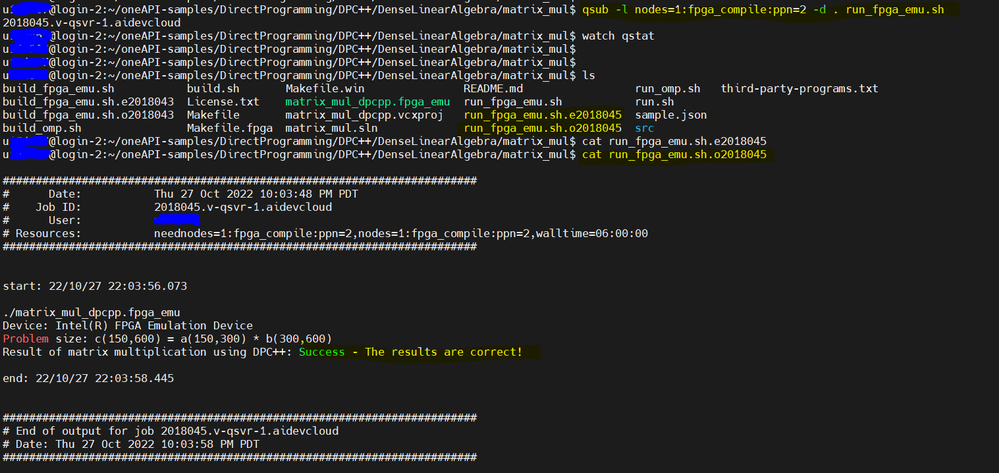999x473 pixels.
Task: Click the "watch qstat" command
Action: click(618, 35)
